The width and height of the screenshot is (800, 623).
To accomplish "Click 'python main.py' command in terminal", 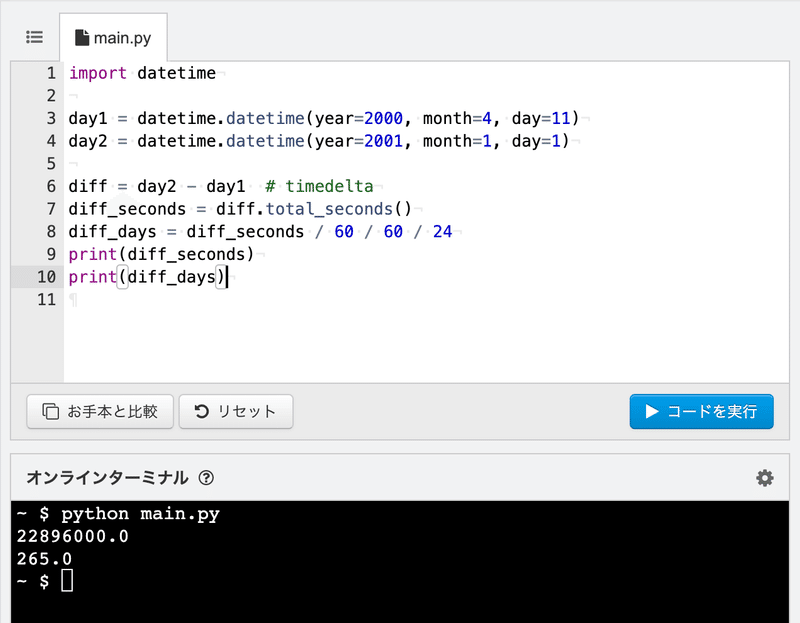I will 140,514.
